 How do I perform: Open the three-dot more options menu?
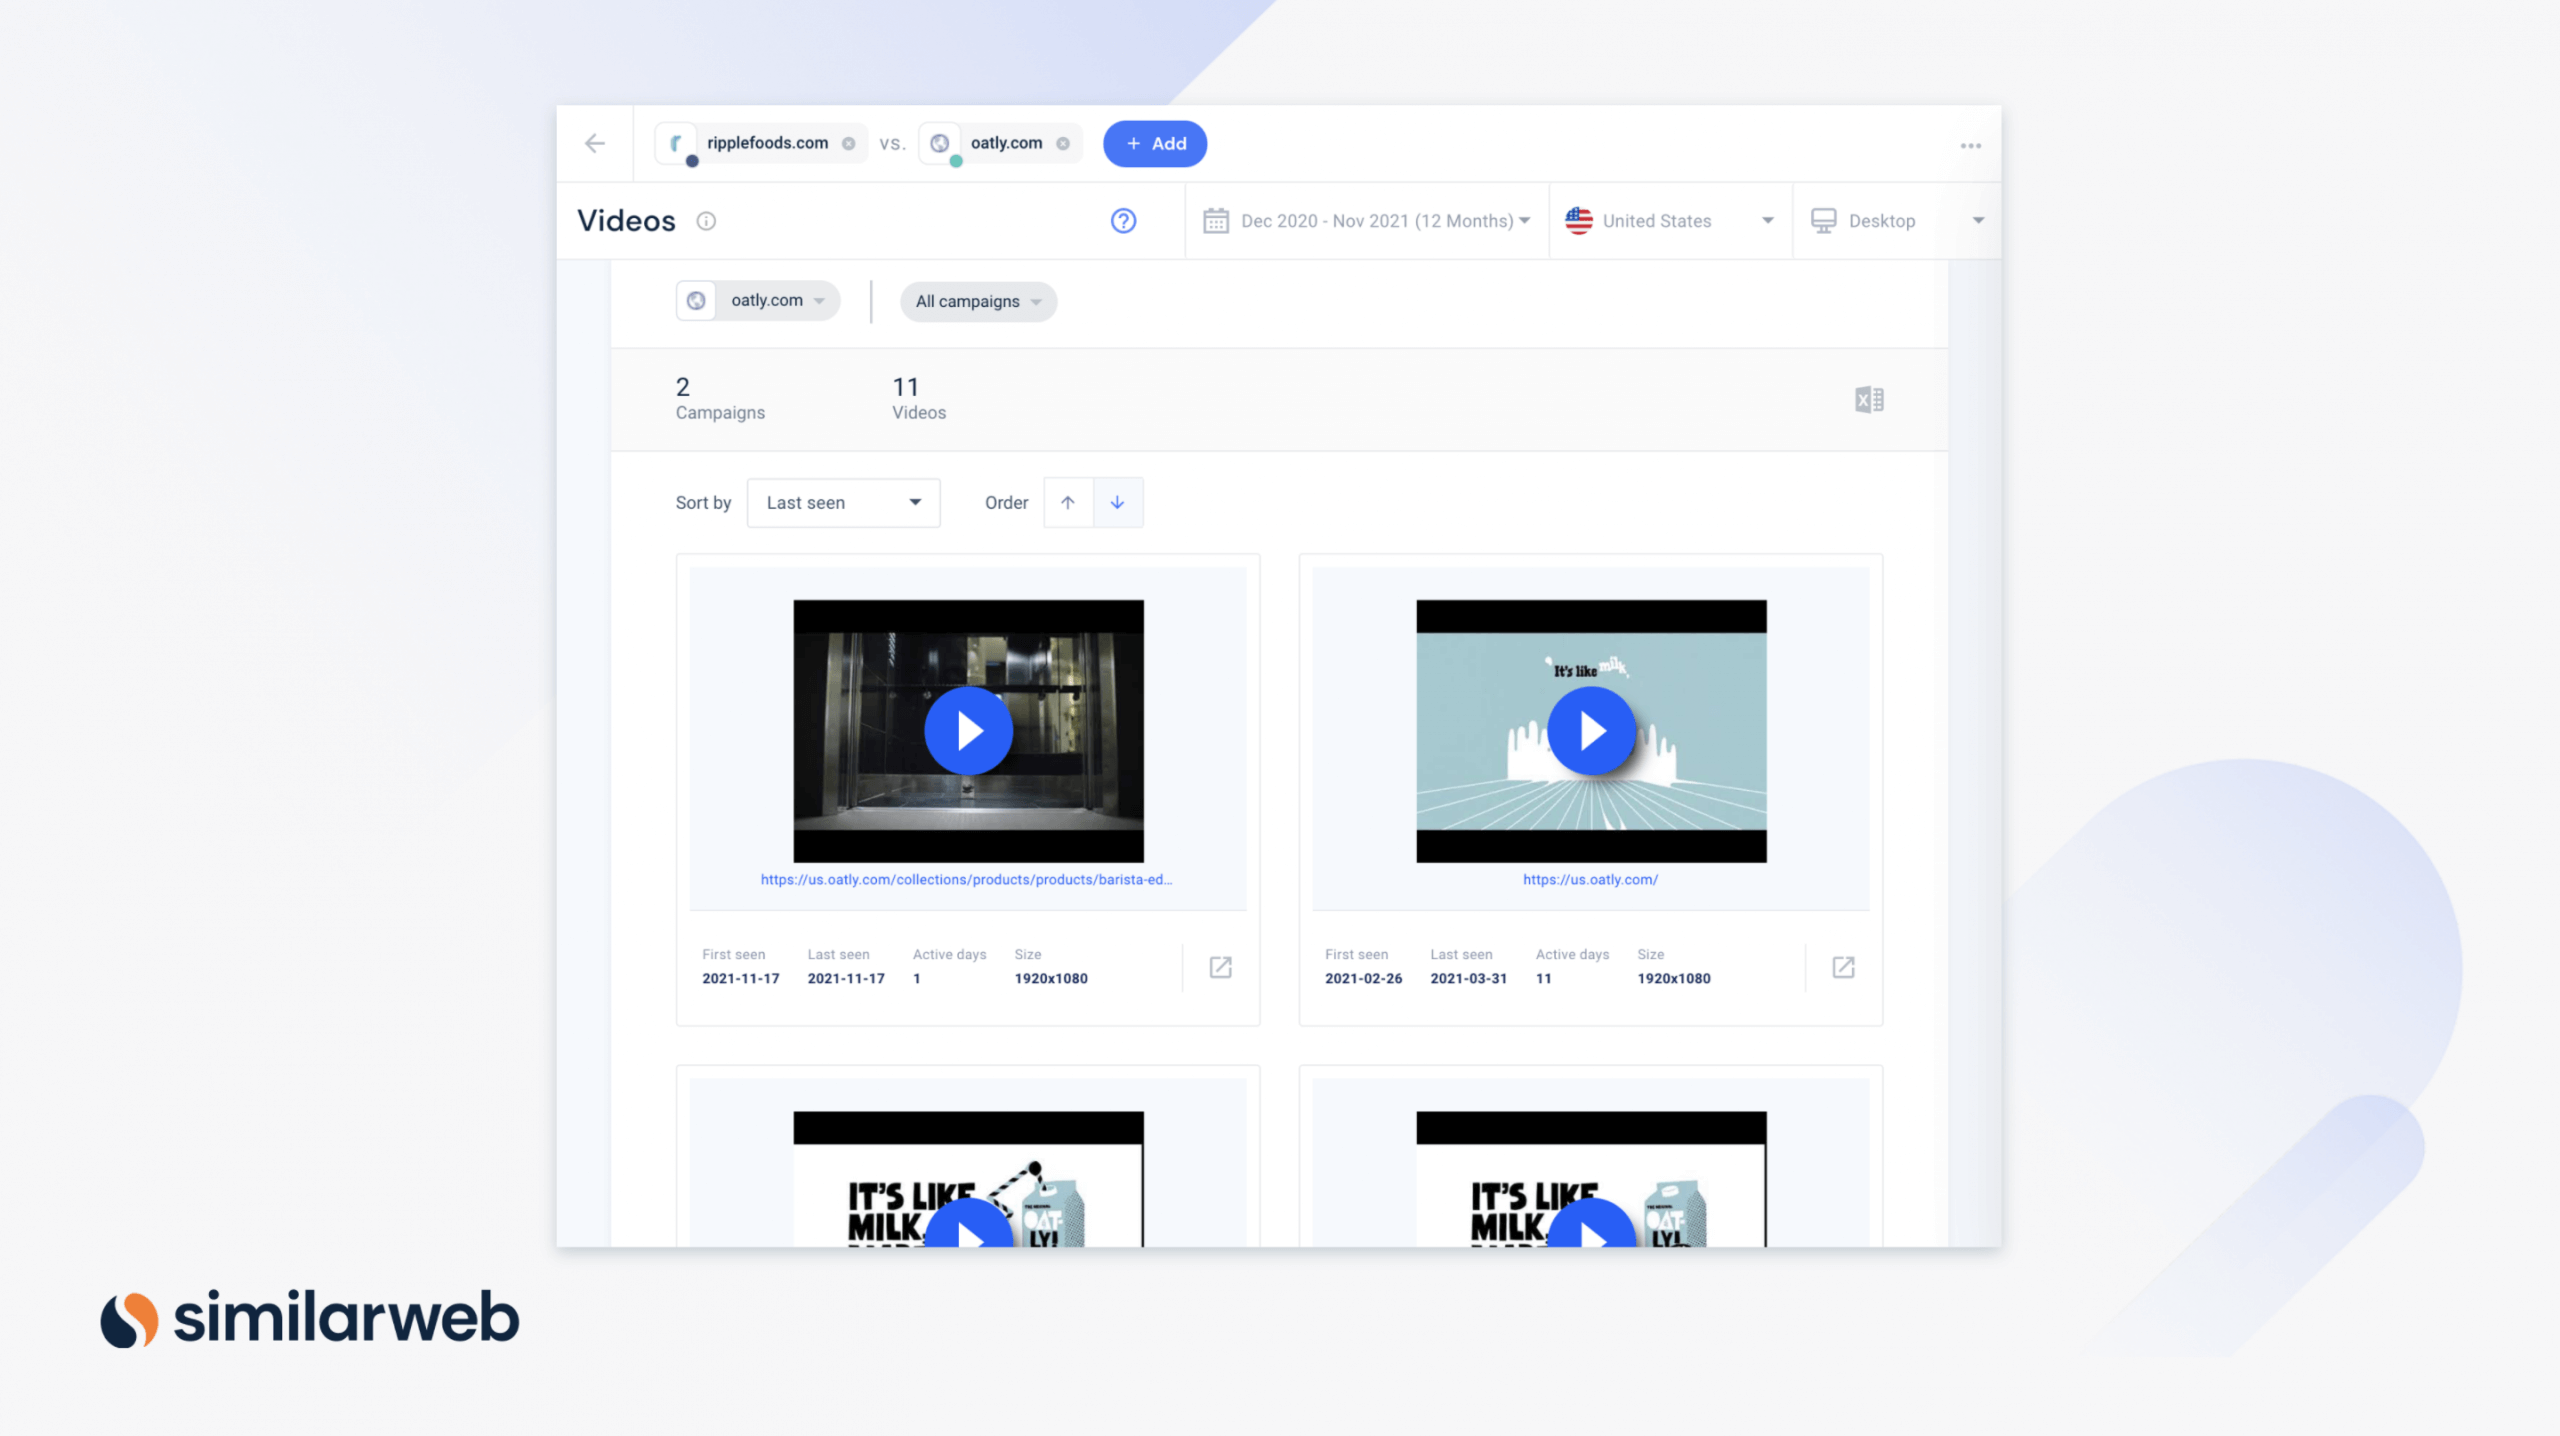[x=1970, y=144]
